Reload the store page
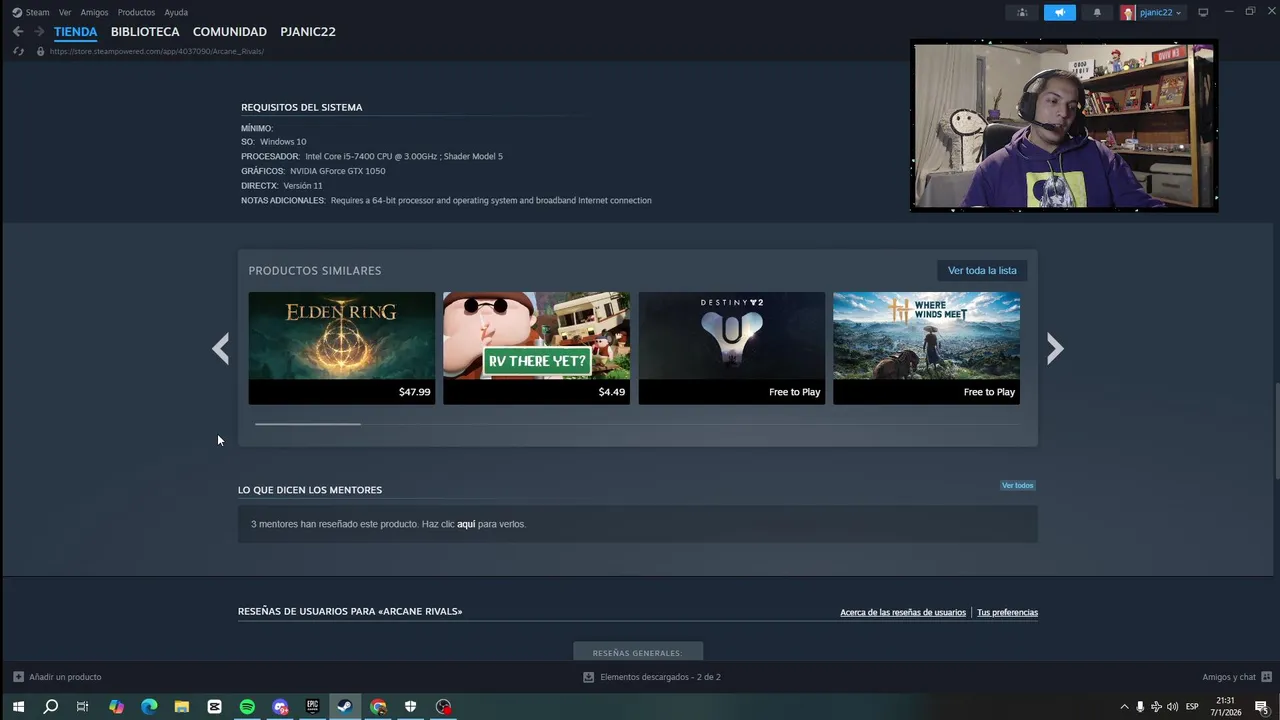The image size is (1280, 720). click(x=18, y=51)
